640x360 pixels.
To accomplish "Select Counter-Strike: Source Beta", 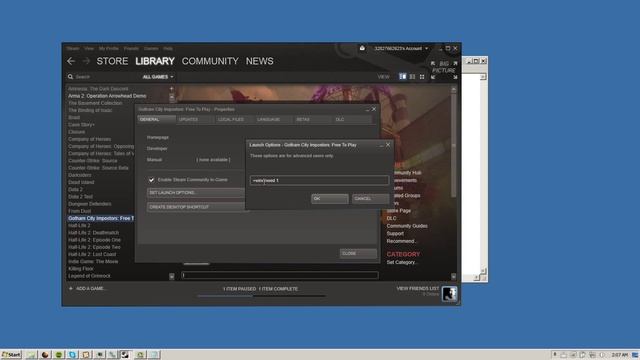I will click(x=98, y=168).
